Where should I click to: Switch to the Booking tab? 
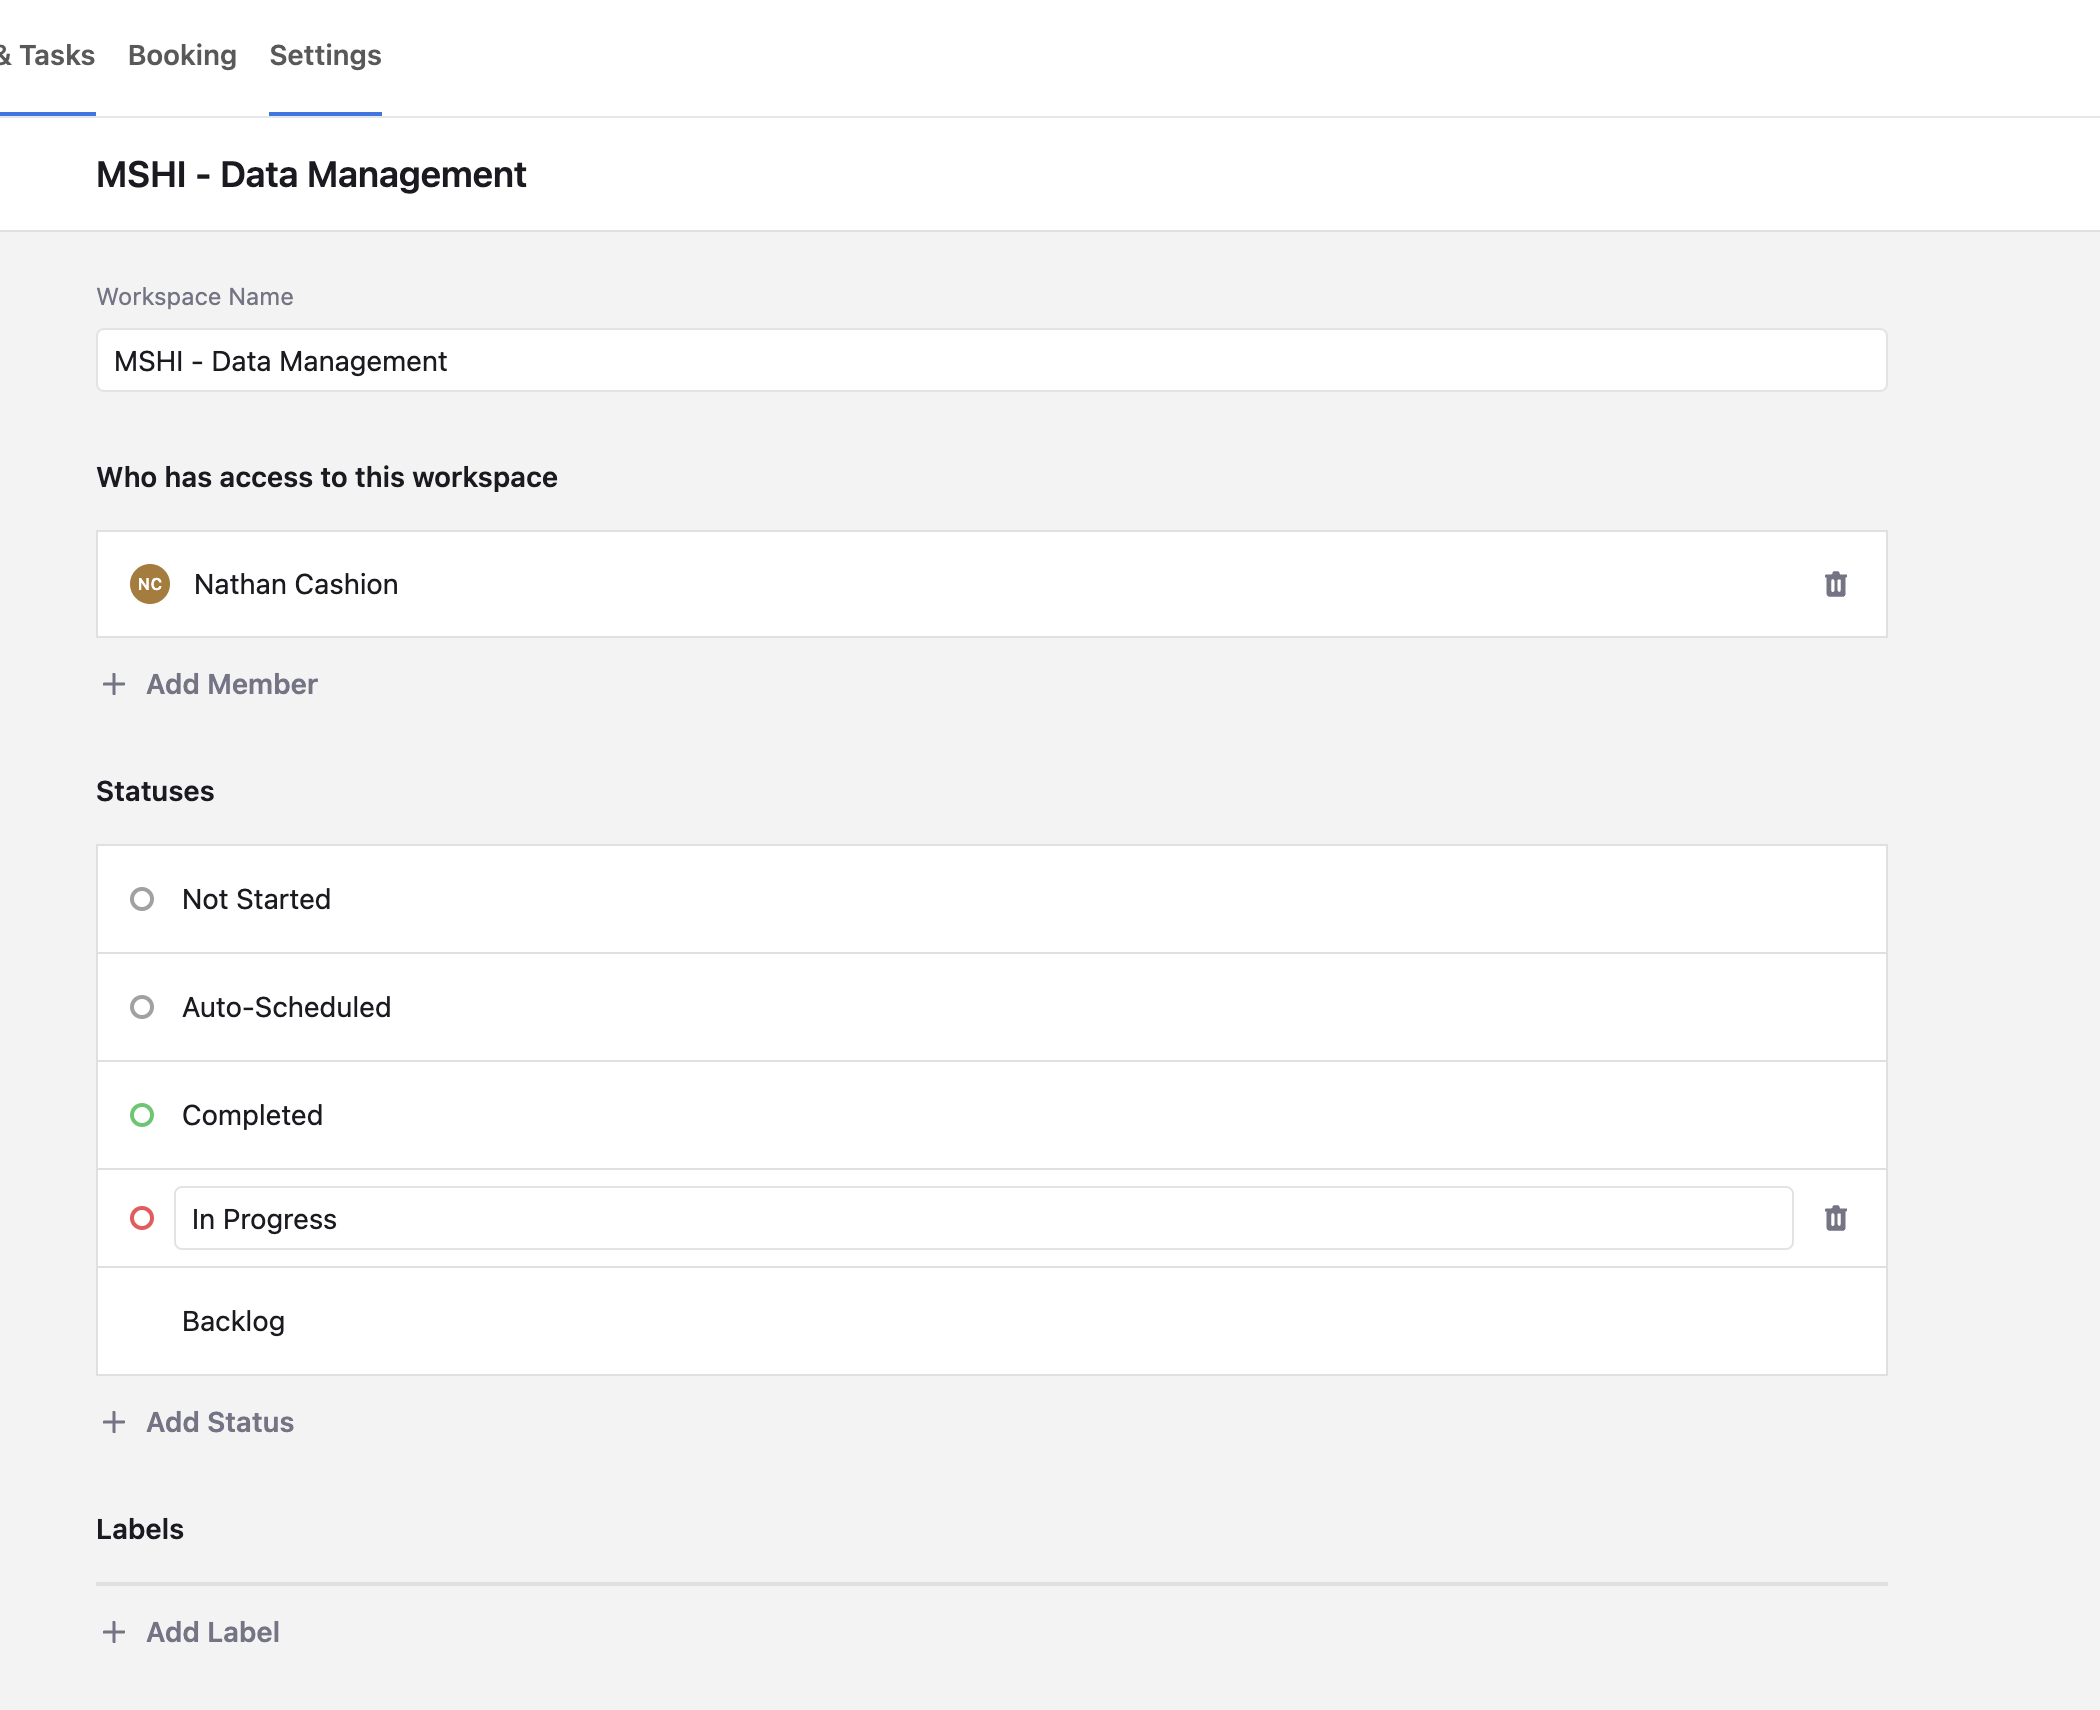coord(181,55)
